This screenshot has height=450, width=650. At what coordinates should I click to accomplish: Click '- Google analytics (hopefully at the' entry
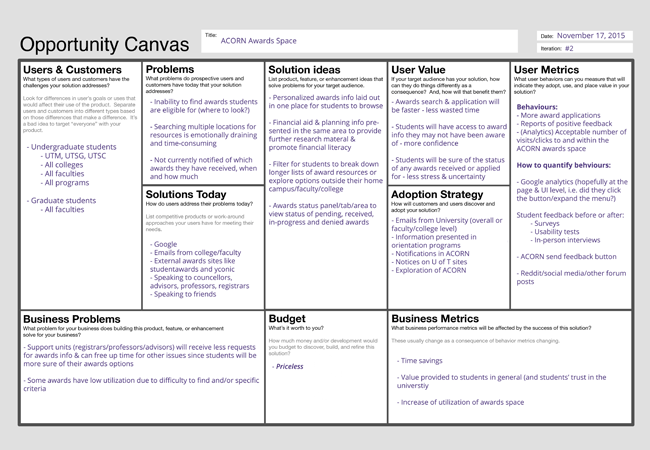pos(572,182)
